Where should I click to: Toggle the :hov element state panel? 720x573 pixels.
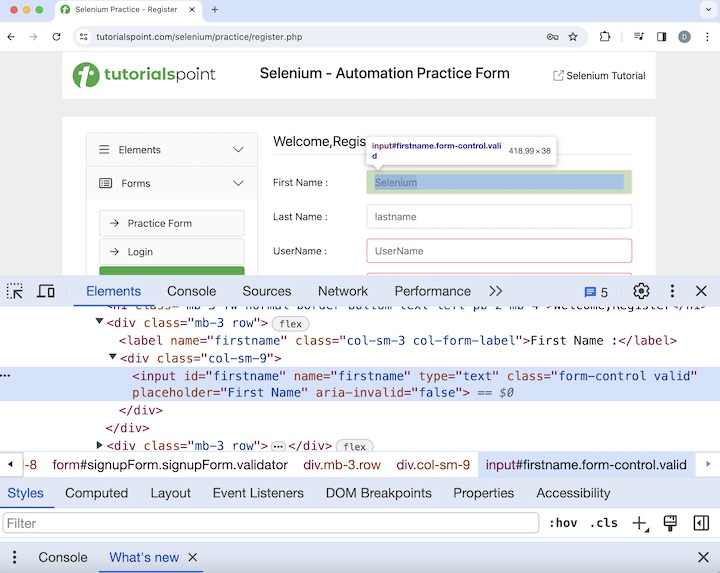click(x=563, y=523)
